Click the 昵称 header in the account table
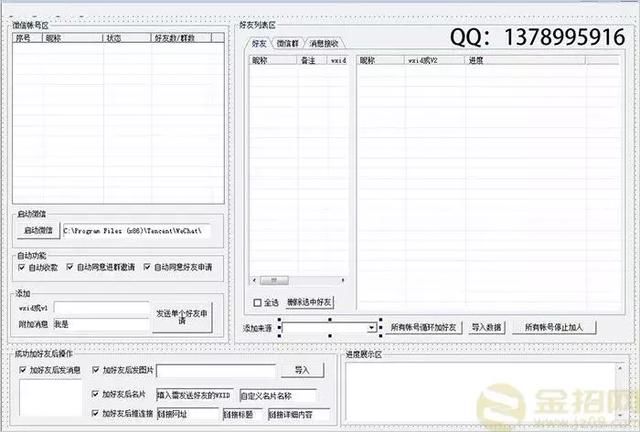Screen dimensions: 640x432 click(x=72, y=38)
